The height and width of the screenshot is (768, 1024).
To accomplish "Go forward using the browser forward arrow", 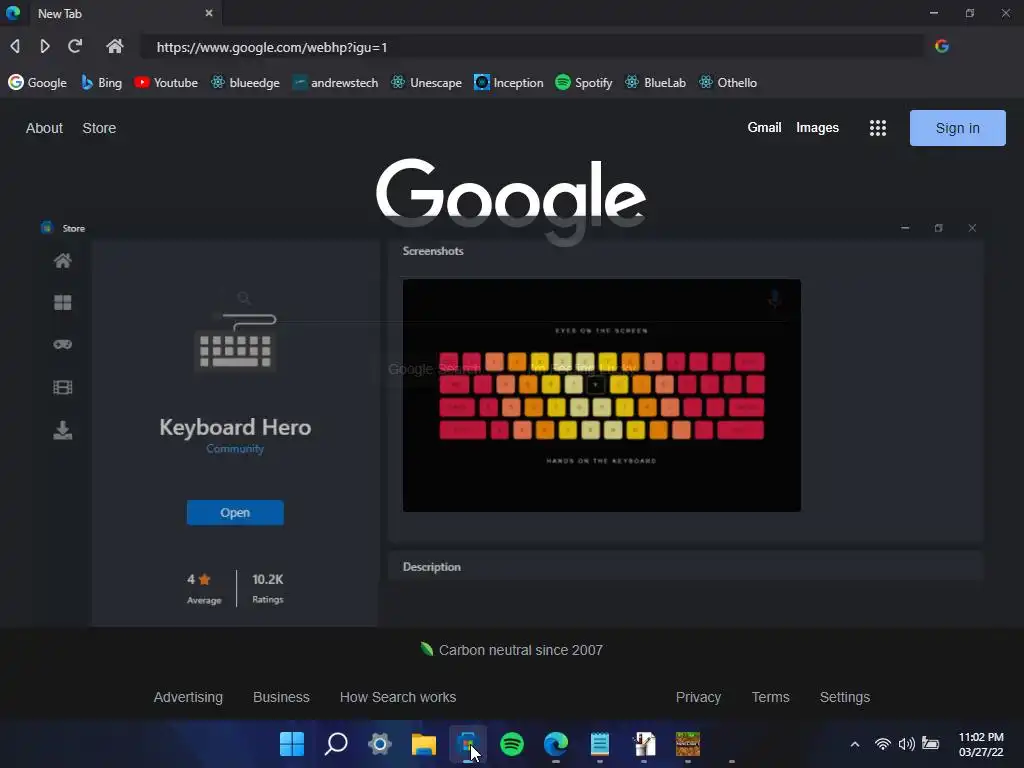I will pyautogui.click(x=44, y=46).
